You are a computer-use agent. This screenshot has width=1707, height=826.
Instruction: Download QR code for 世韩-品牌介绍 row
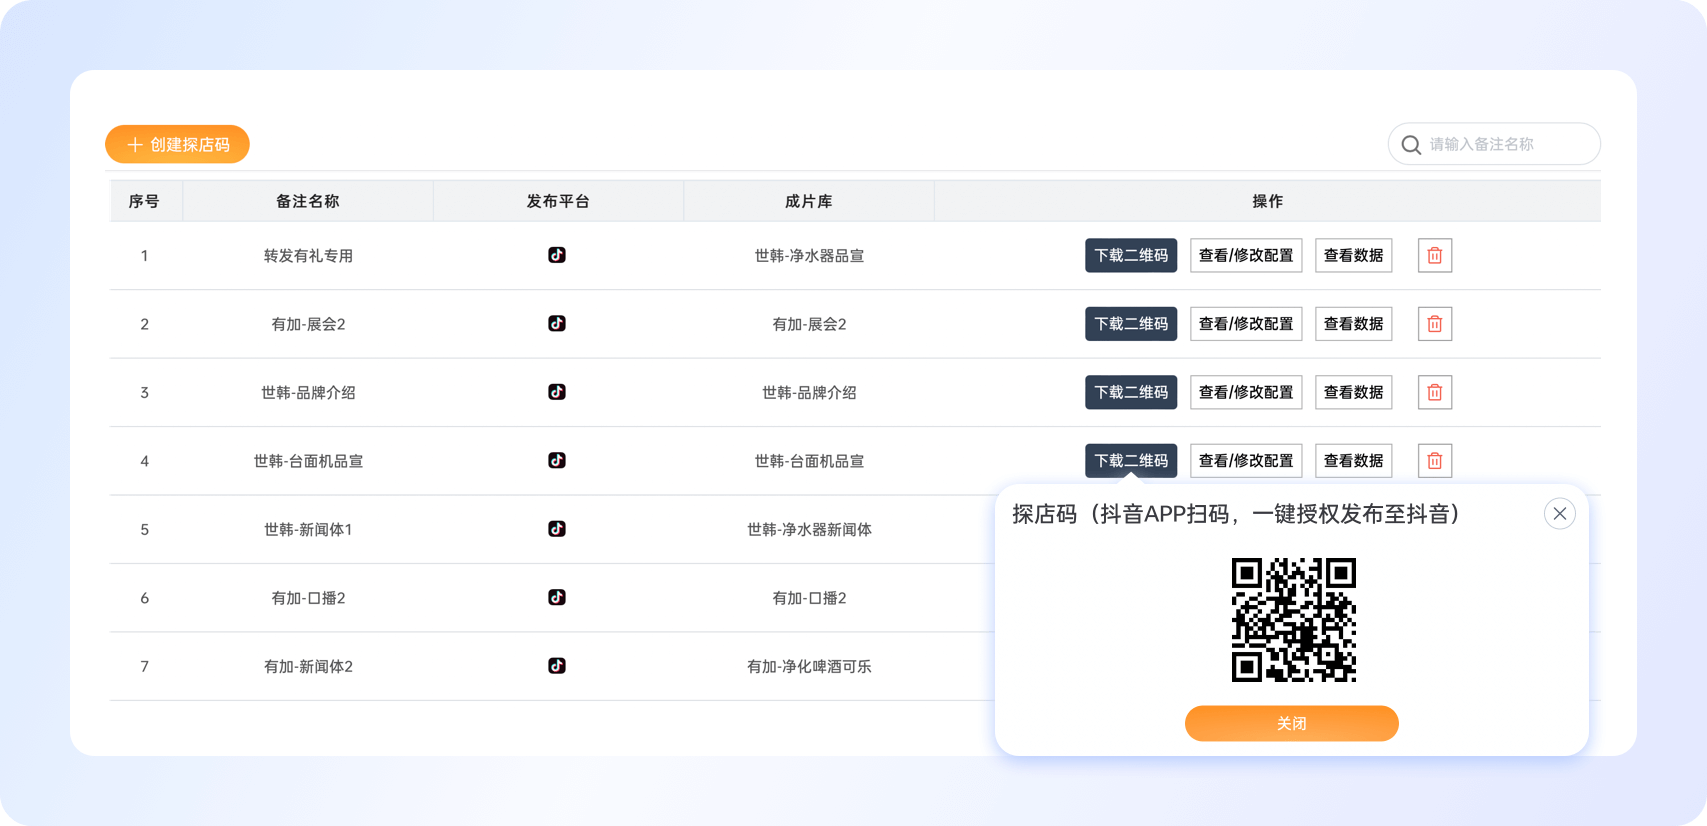point(1131,392)
